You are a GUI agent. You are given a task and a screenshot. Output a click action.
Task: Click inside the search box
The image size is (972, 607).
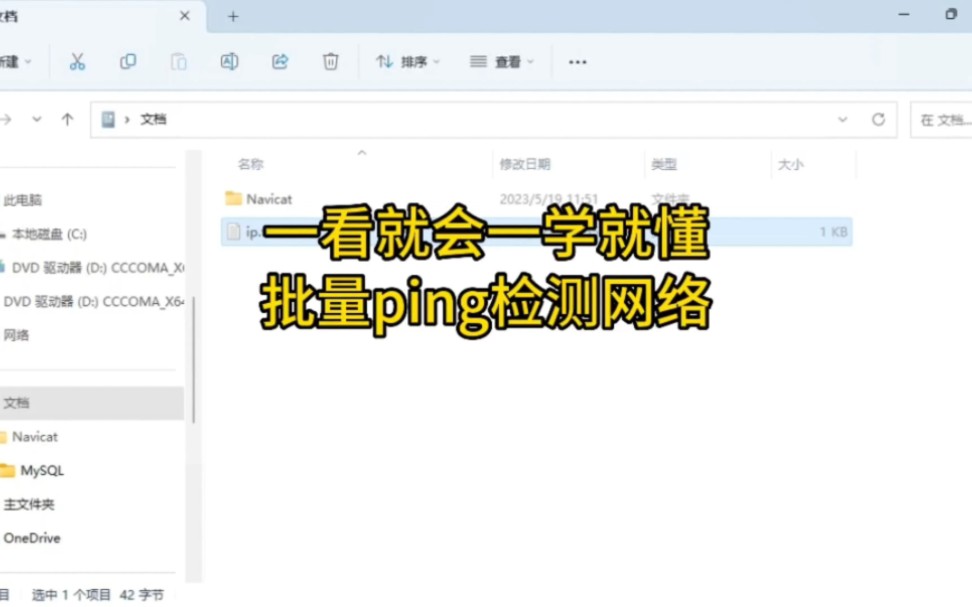coord(945,119)
